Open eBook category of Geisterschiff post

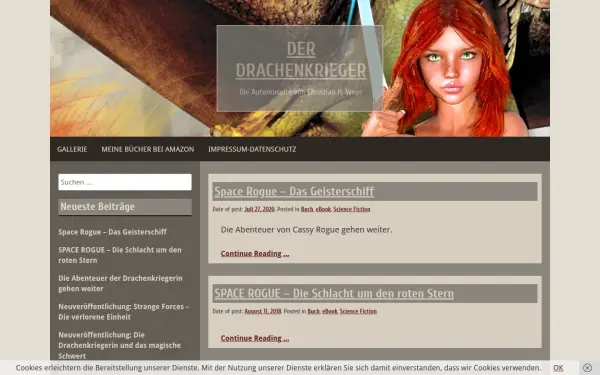tap(323, 209)
